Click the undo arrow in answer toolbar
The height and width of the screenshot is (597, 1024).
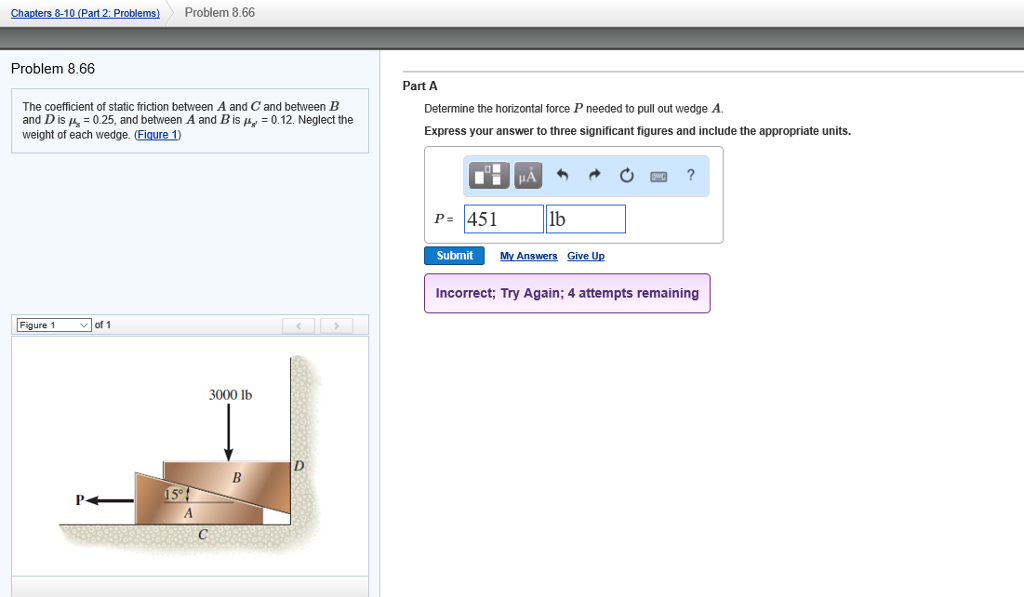pos(562,175)
